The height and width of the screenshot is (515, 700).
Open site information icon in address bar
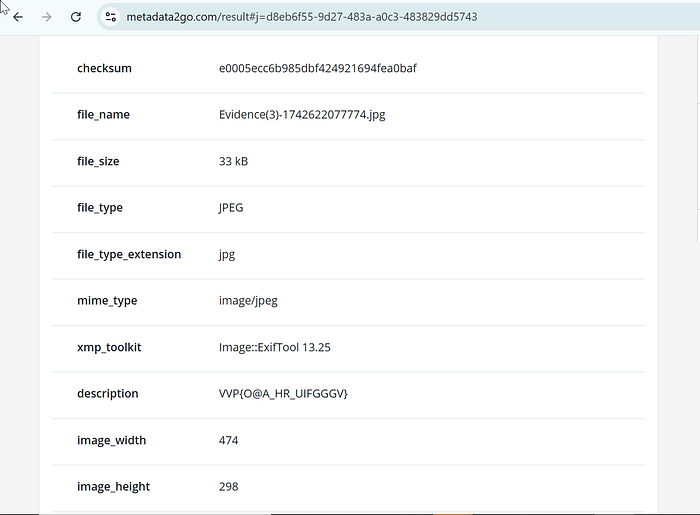(110, 17)
